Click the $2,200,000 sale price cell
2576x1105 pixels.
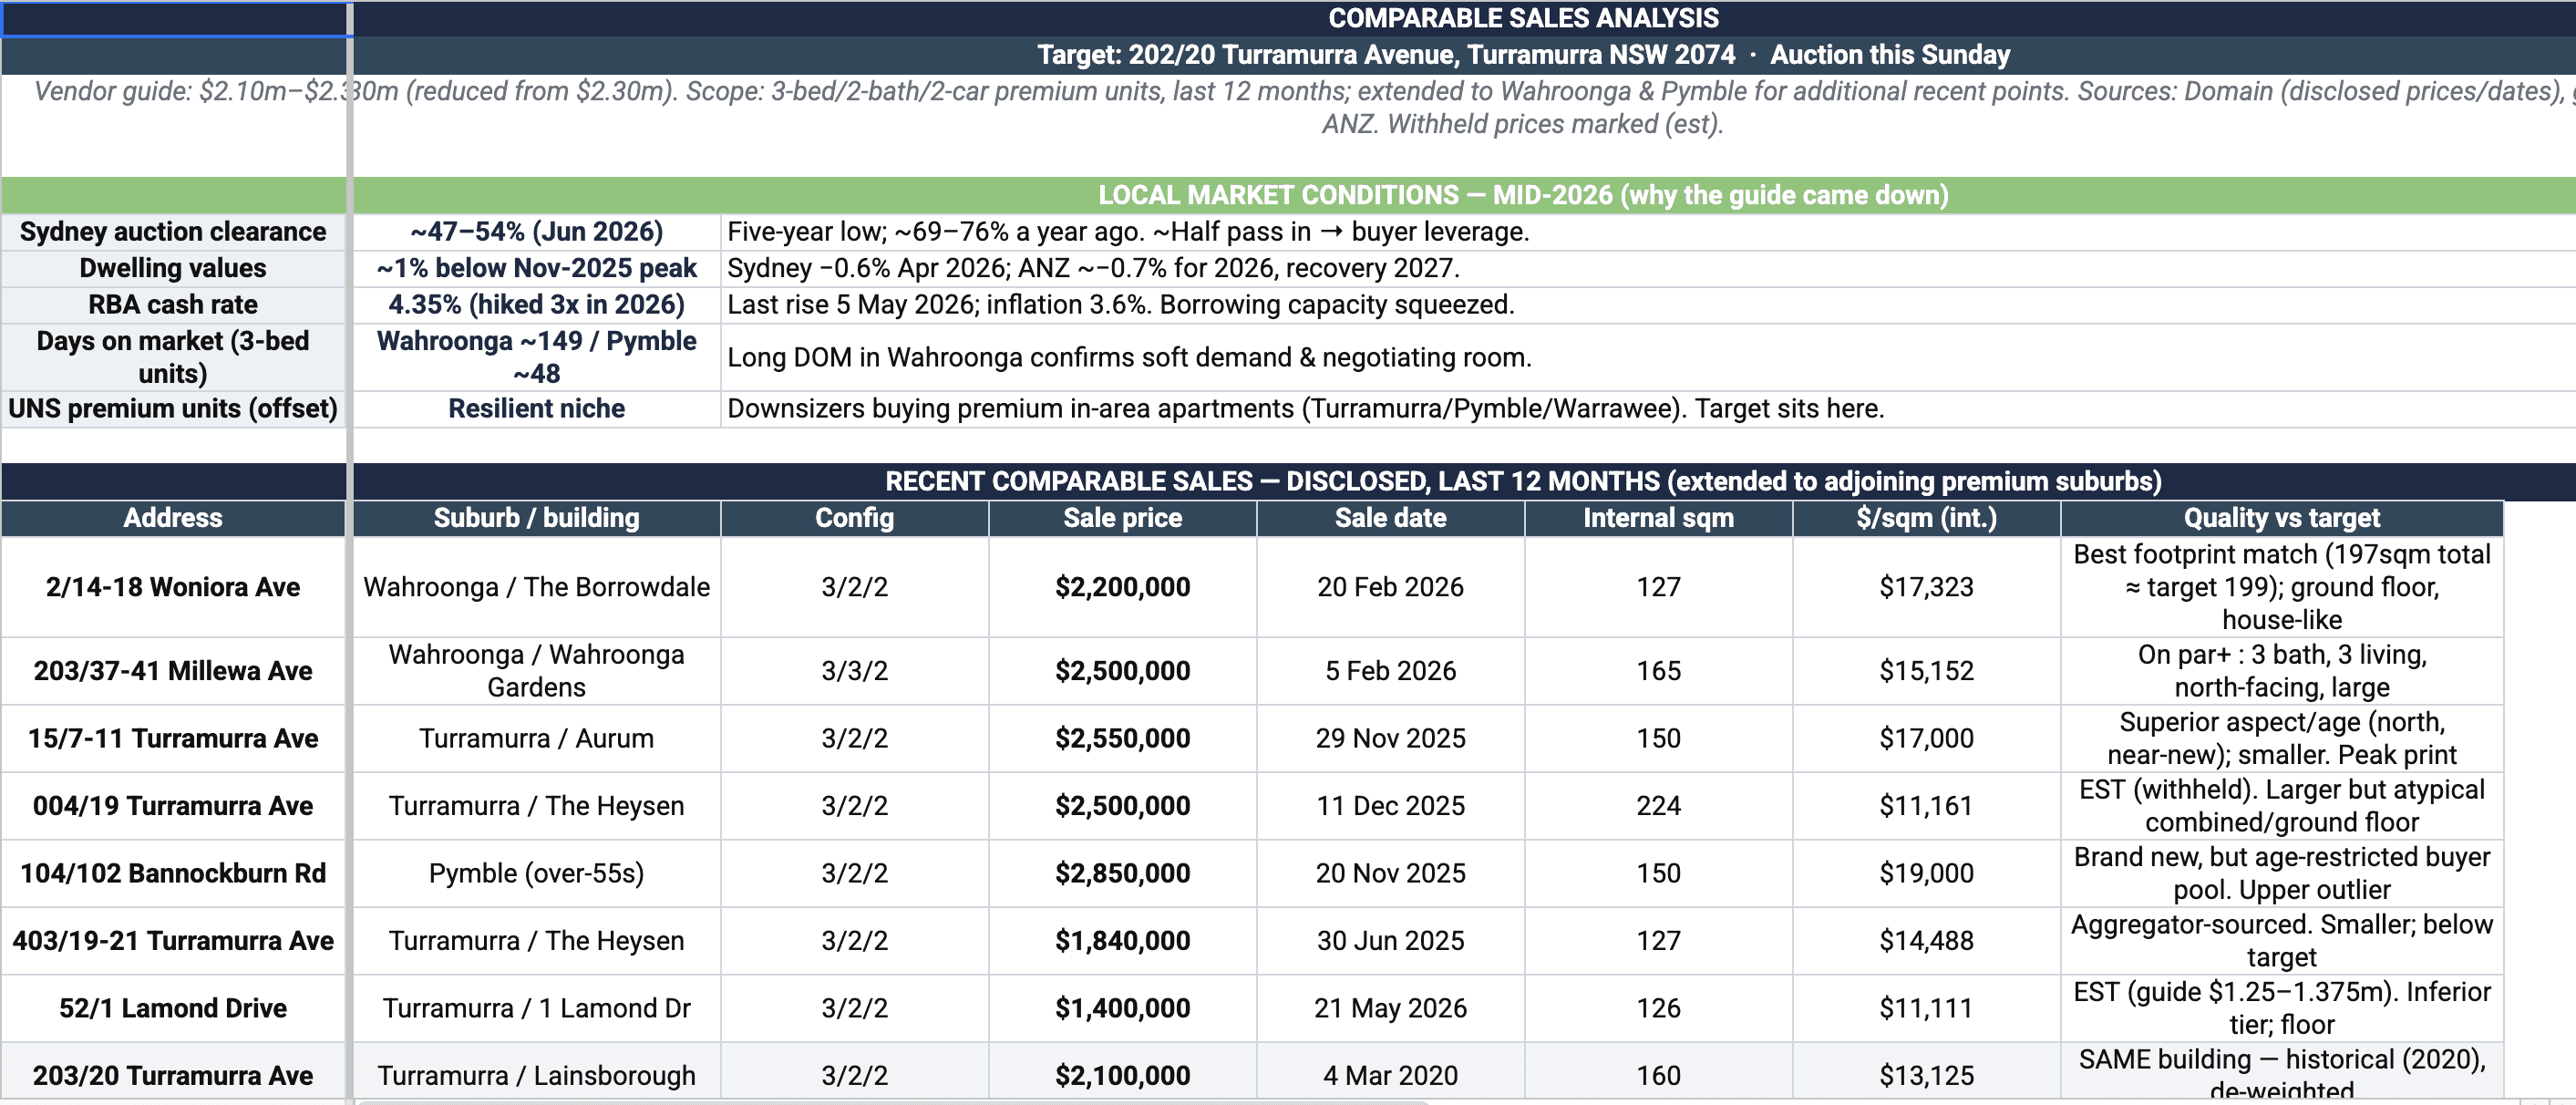1122,587
